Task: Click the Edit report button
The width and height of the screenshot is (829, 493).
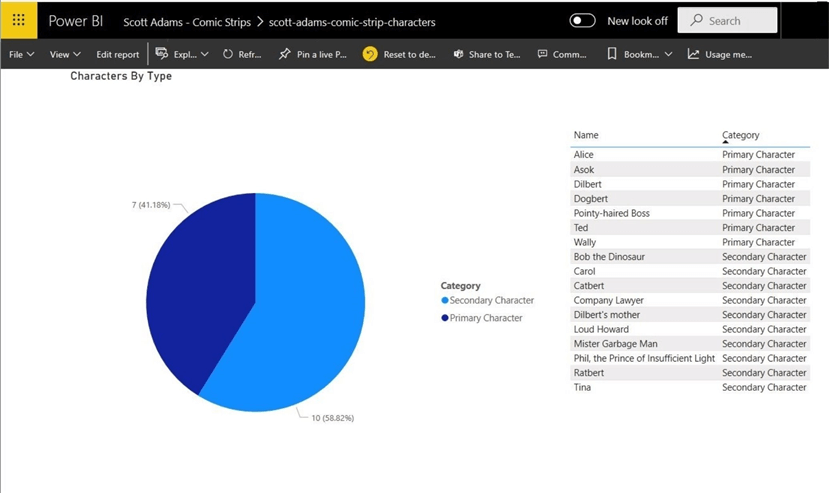Action: [117, 54]
